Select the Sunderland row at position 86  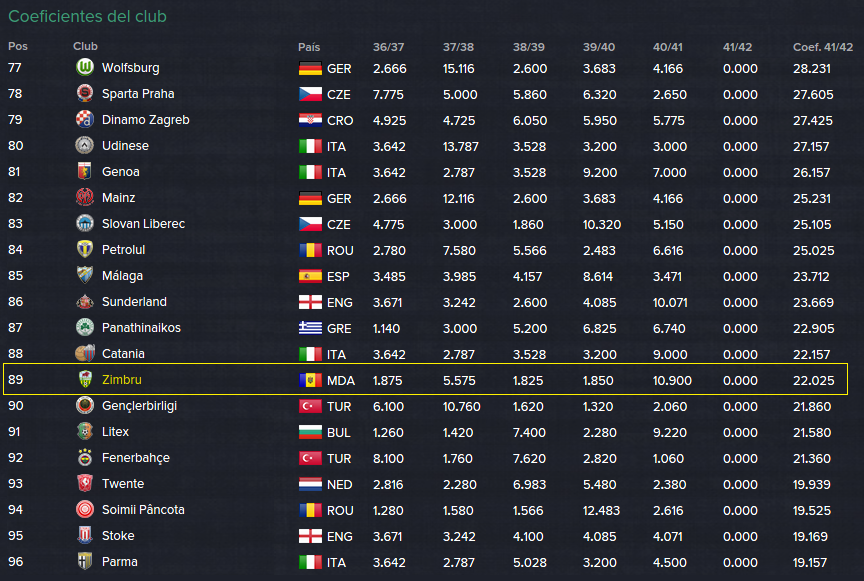(x=425, y=302)
